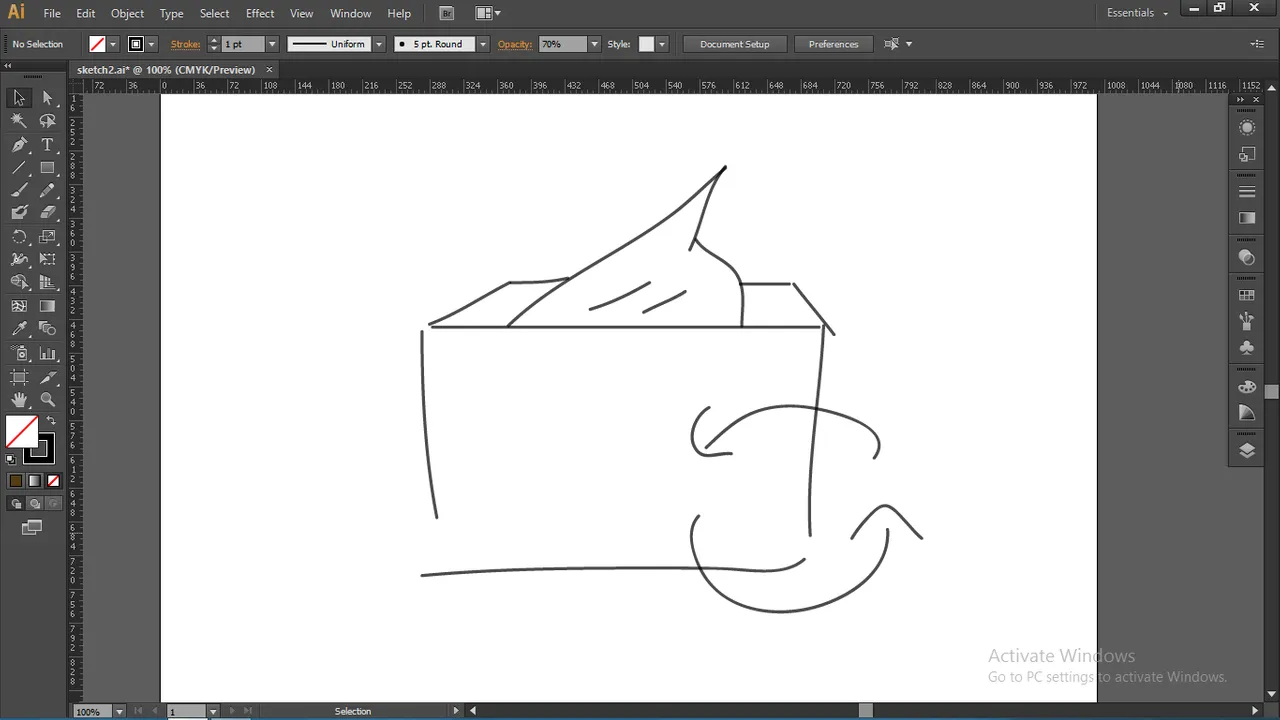
Task: Select the Shape Builder tool
Action: [x=19, y=283]
